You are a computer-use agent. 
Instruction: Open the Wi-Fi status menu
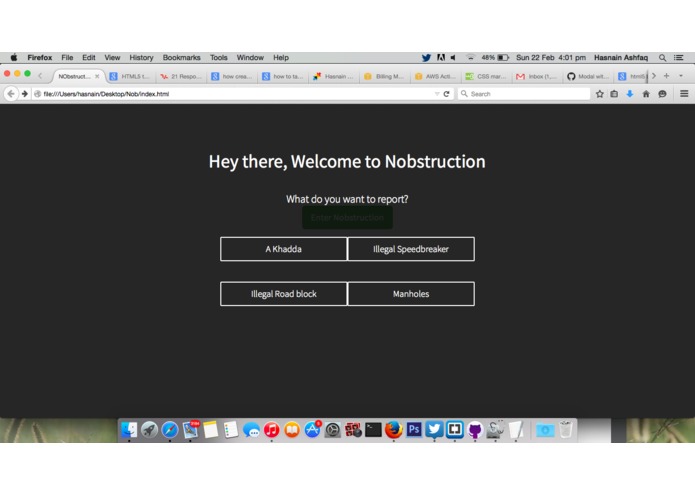470,58
